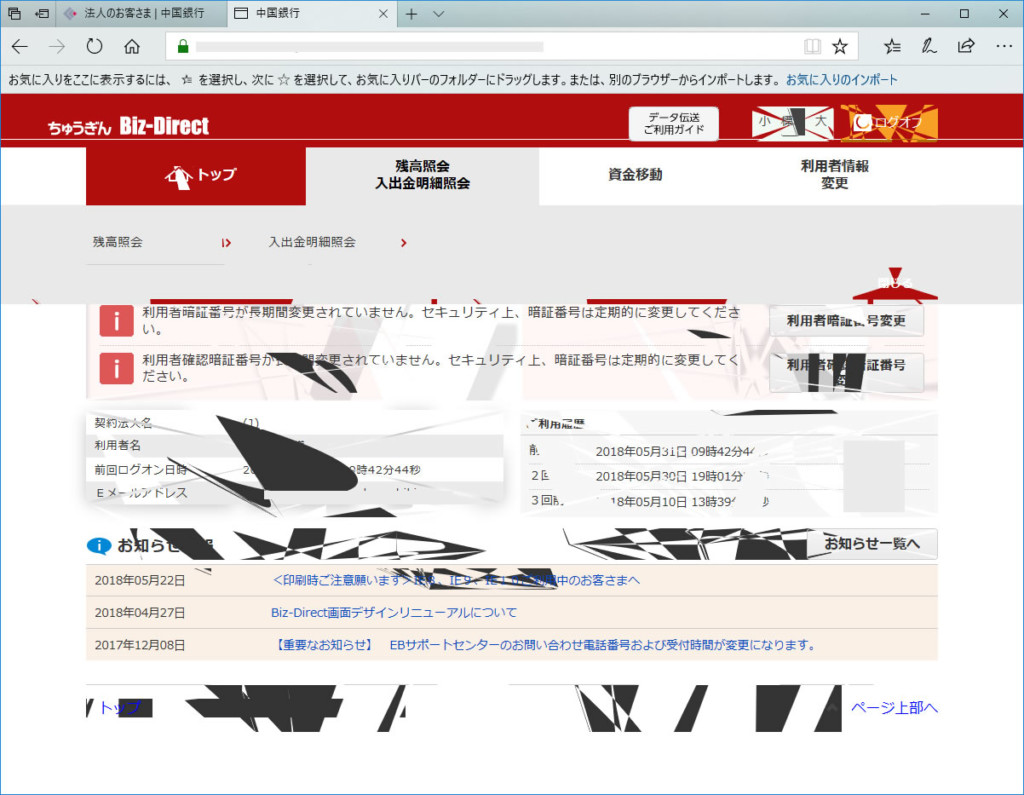Open 印刷時ご注意願います notice link
Image resolution: width=1024 pixels, height=795 pixels.
[456, 580]
